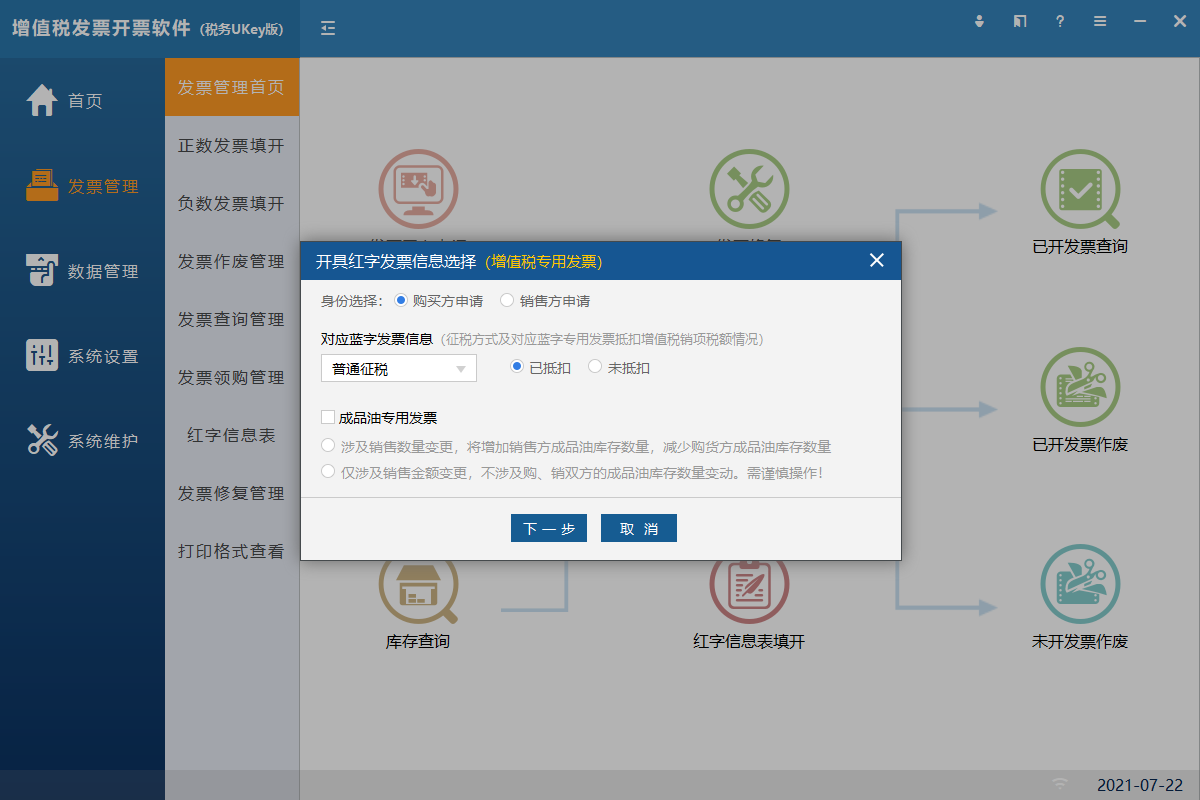Close the 开具红字发票信息选择 dialog
Screen dimensions: 1200x800
(877, 261)
